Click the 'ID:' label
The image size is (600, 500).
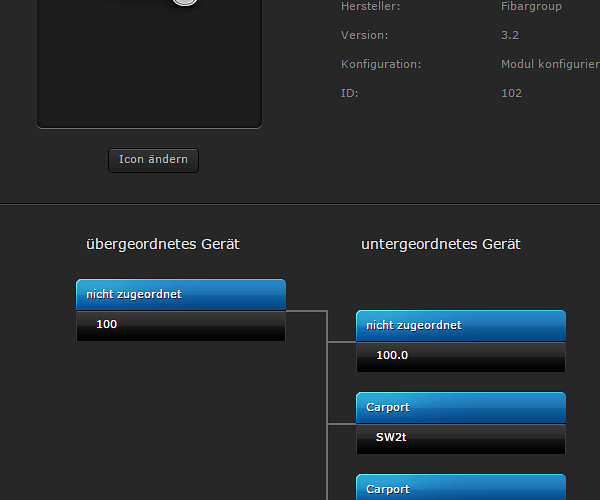349,93
